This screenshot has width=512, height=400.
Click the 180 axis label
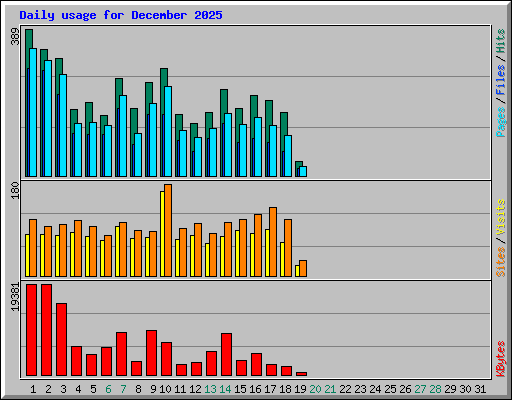tap(15, 191)
